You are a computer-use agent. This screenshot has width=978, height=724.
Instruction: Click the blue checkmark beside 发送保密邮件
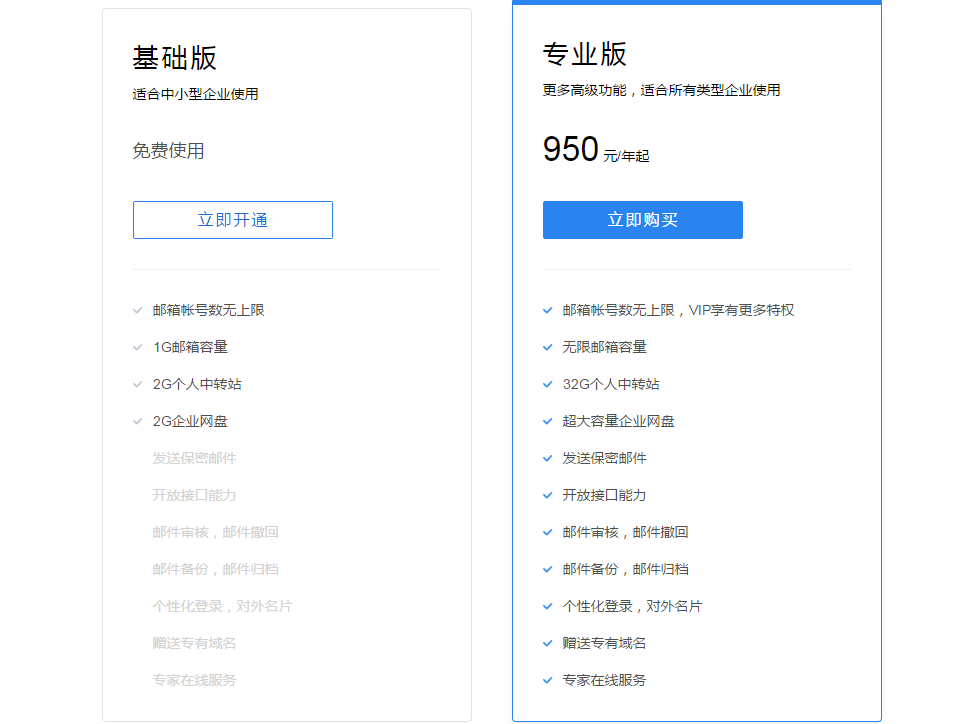coord(548,458)
